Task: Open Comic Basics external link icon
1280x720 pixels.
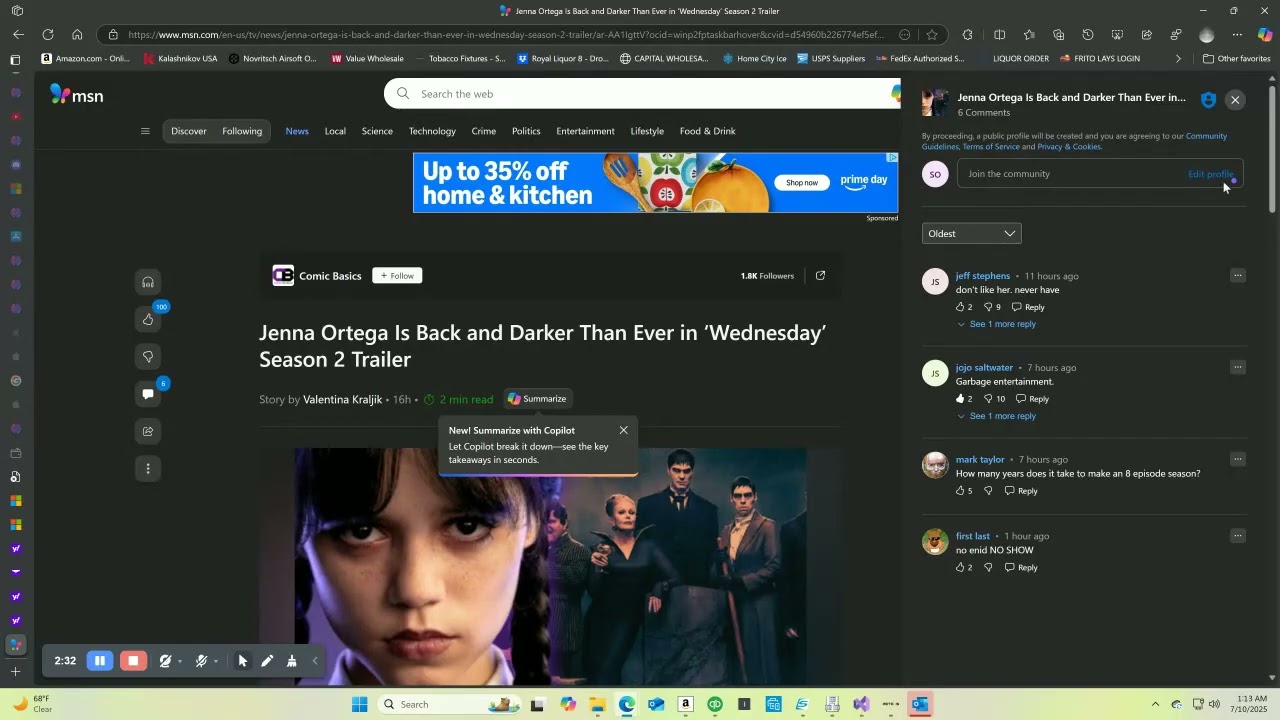Action: click(x=820, y=276)
